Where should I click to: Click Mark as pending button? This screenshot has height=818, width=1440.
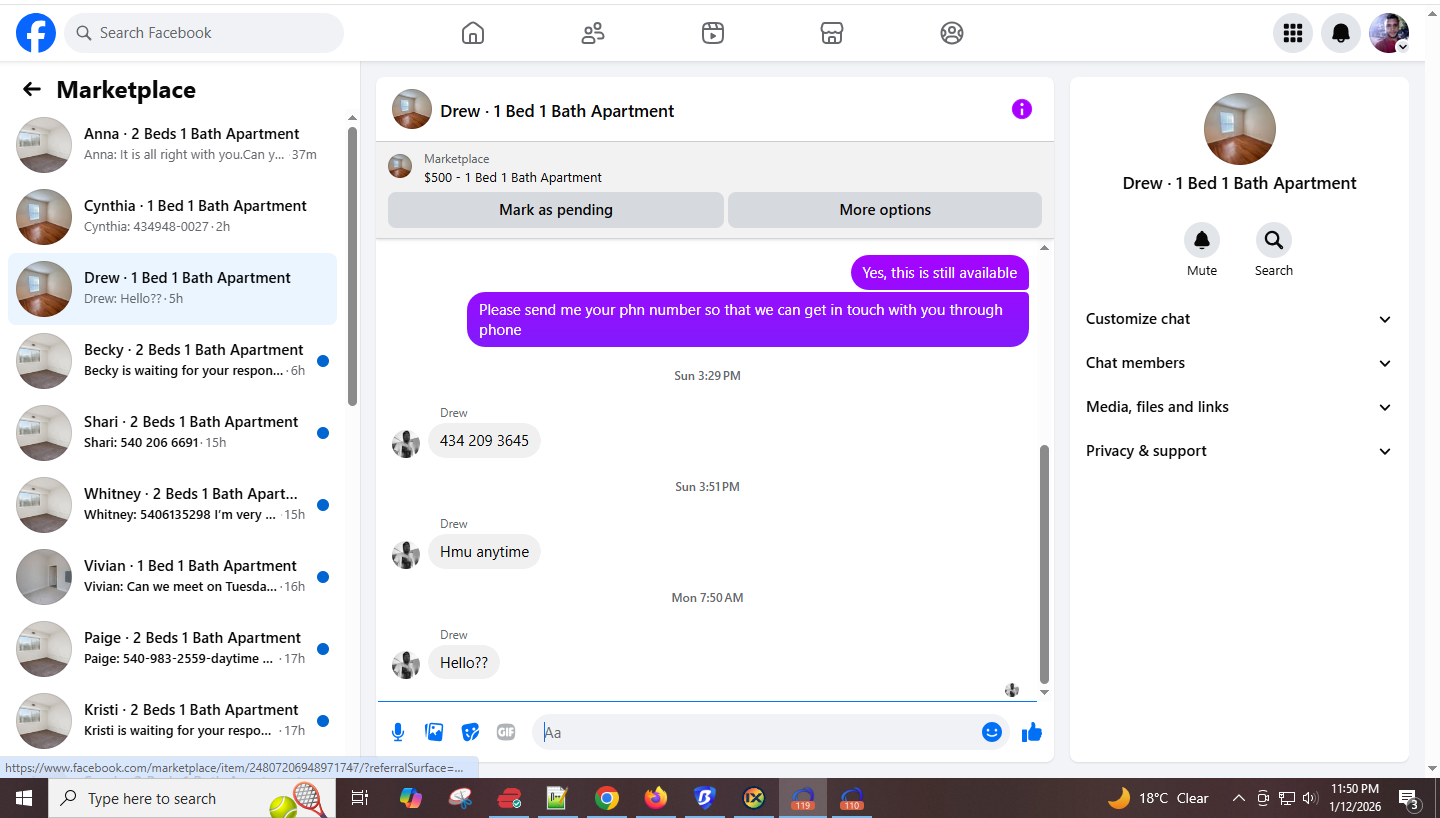click(x=556, y=210)
